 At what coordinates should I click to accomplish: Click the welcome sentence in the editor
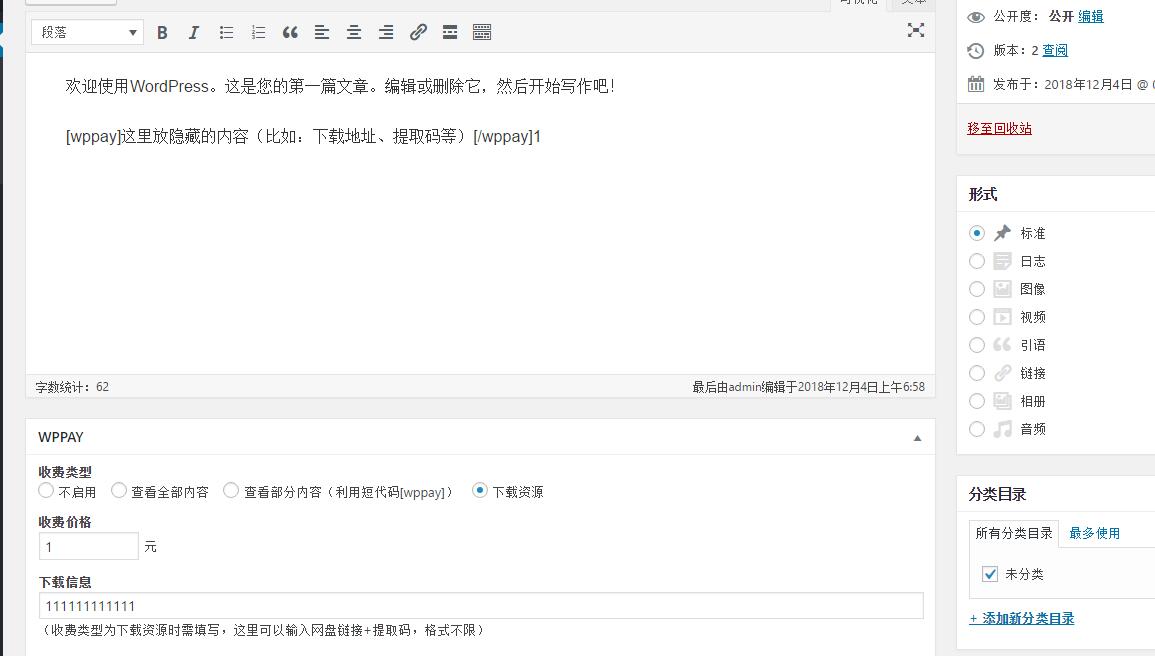tap(340, 86)
